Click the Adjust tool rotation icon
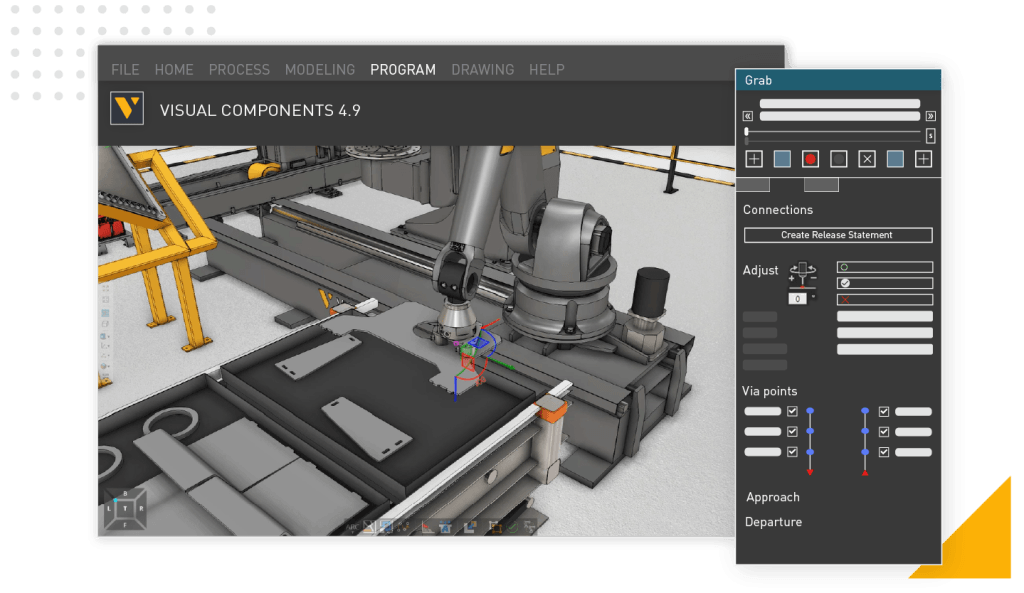Viewport: 1024px width, 593px height. click(x=803, y=276)
